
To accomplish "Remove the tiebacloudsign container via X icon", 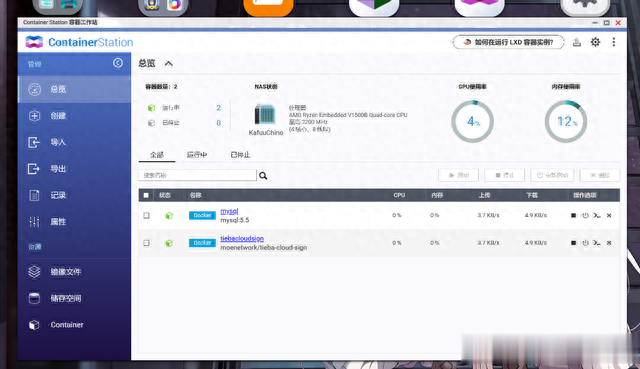I will tap(609, 242).
